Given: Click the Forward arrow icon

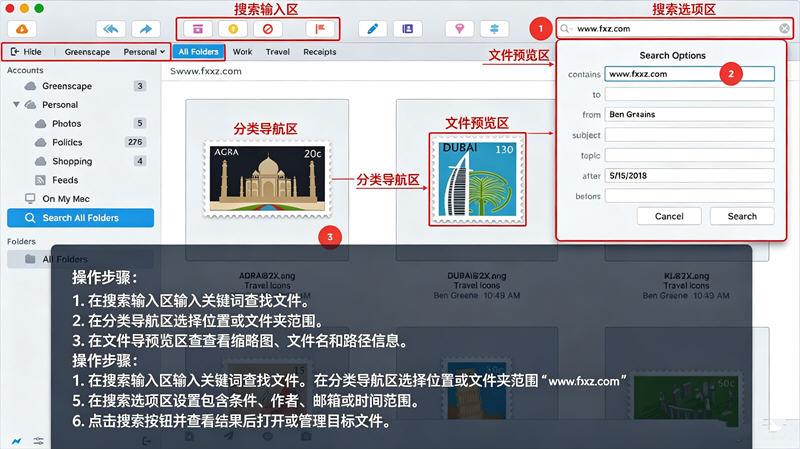Looking at the screenshot, I should coord(146,29).
